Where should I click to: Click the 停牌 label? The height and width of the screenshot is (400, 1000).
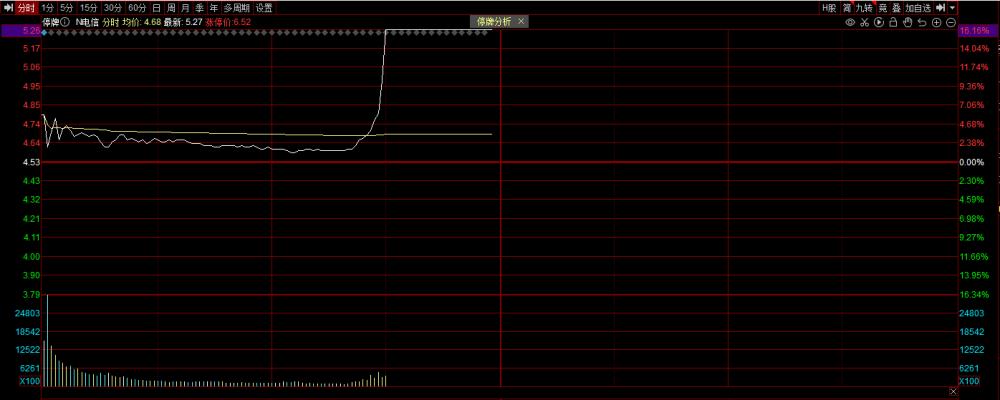[51, 22]
